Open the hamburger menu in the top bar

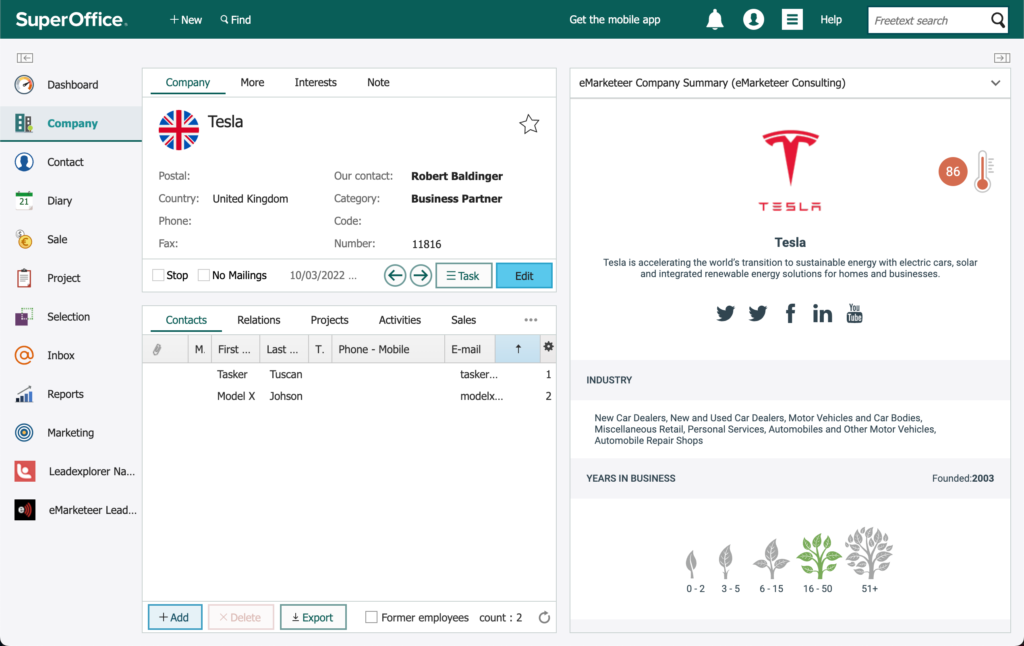point(792,20)
